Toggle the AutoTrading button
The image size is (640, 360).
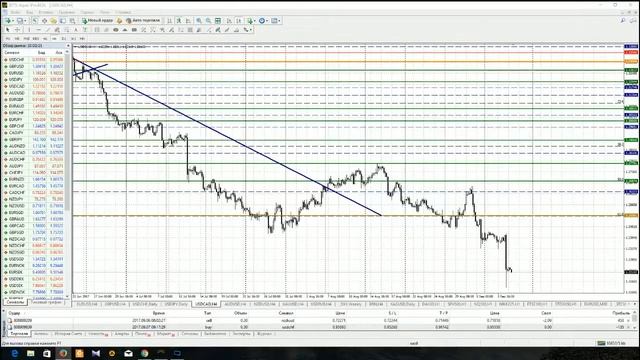[x=143, y=20]
